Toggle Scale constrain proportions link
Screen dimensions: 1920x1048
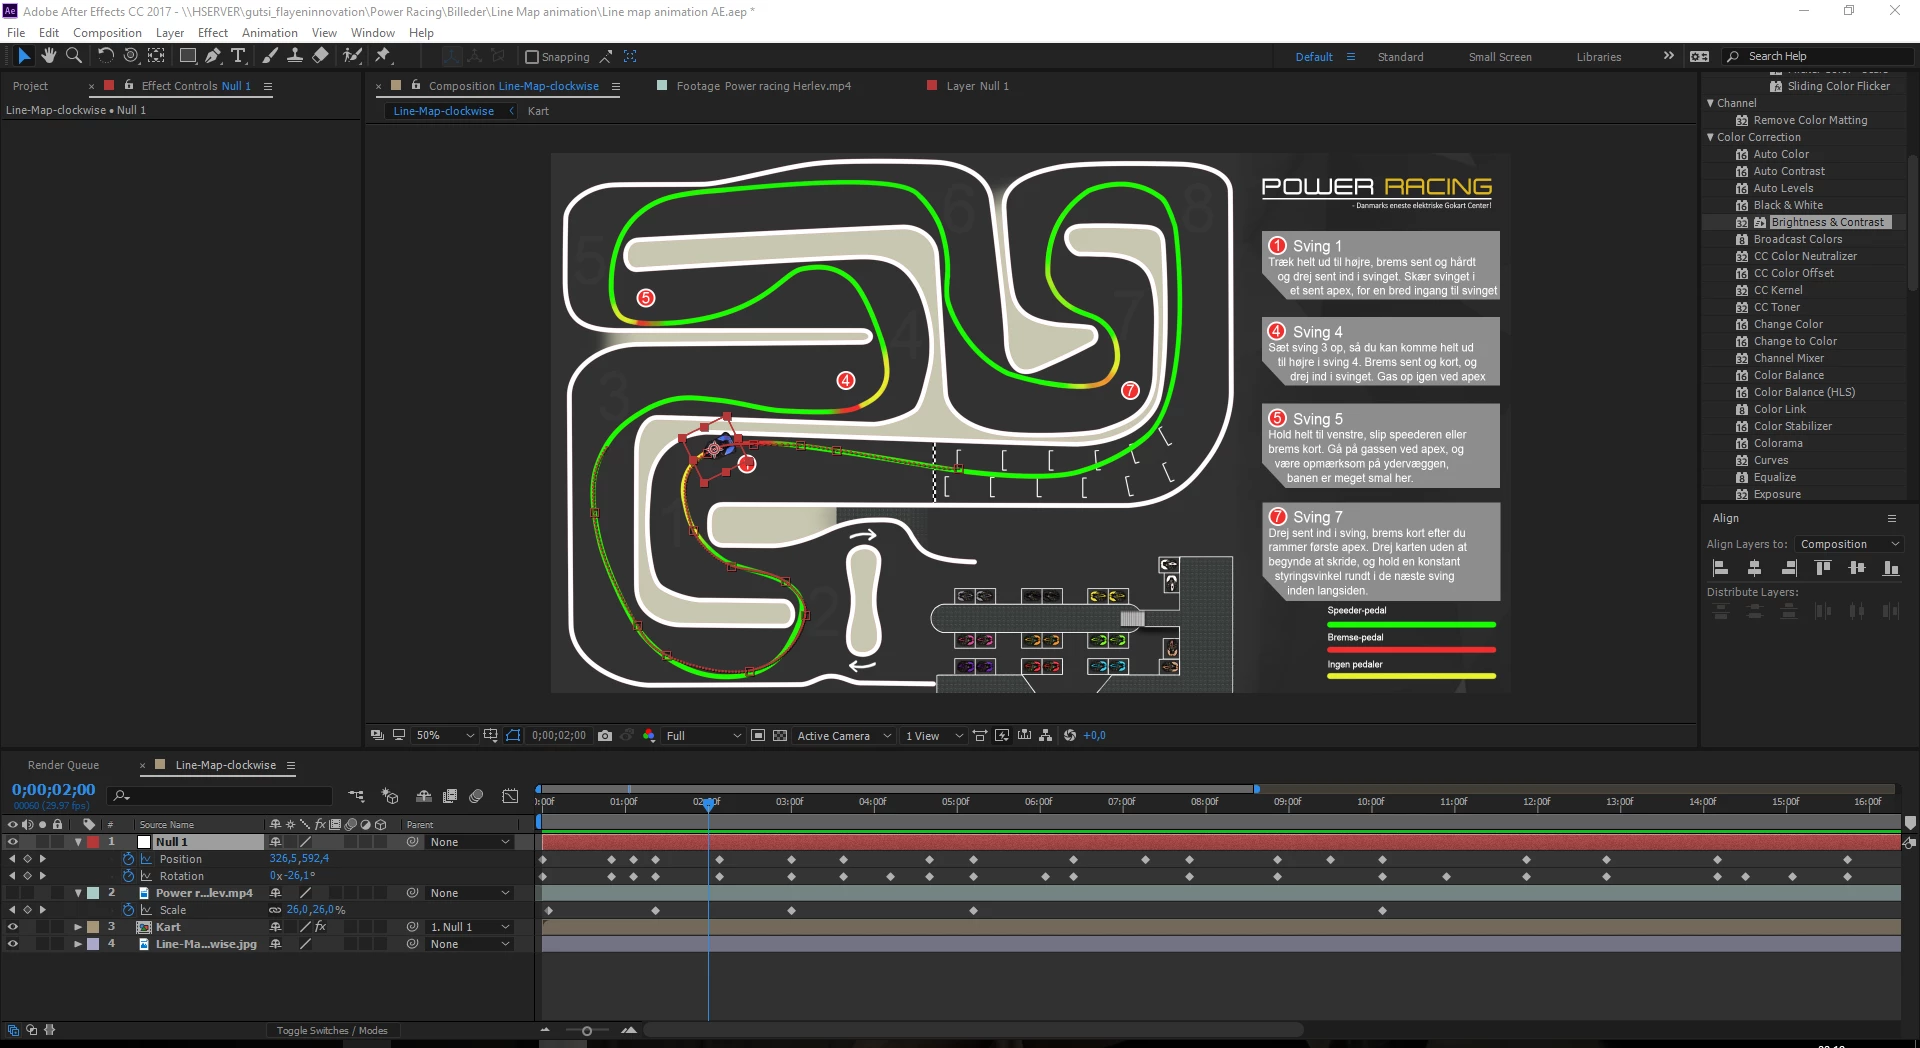(x=275, y=910)
